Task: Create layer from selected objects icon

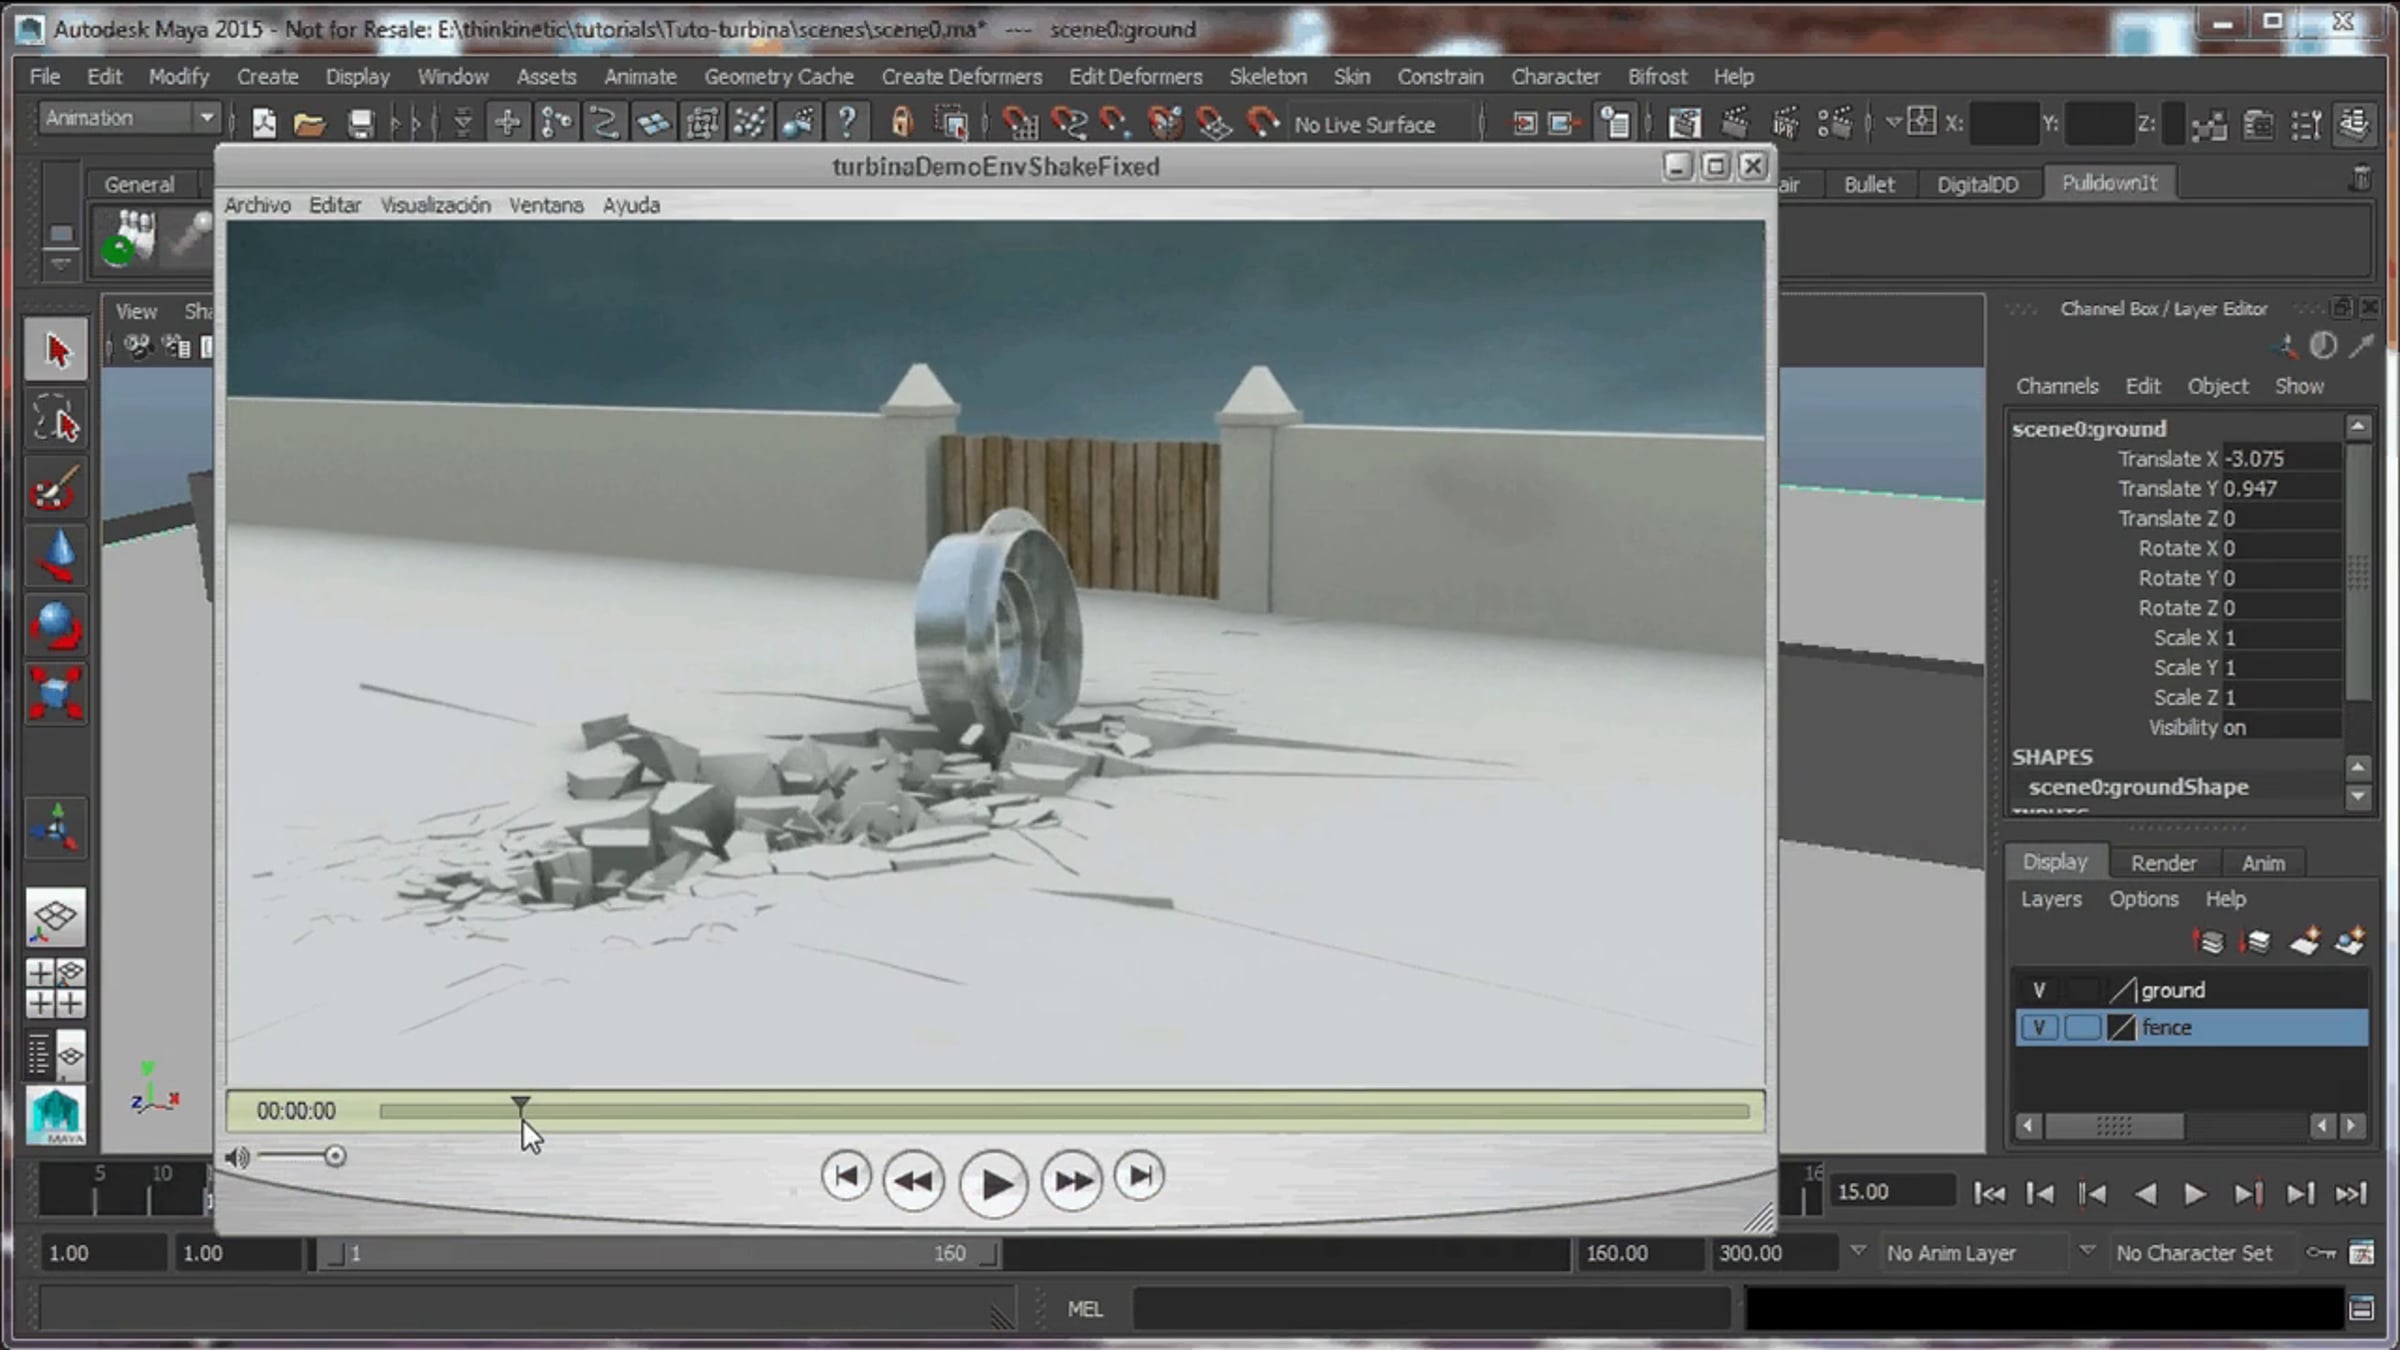Action: pyautogui.click(x=2350, y=942)
